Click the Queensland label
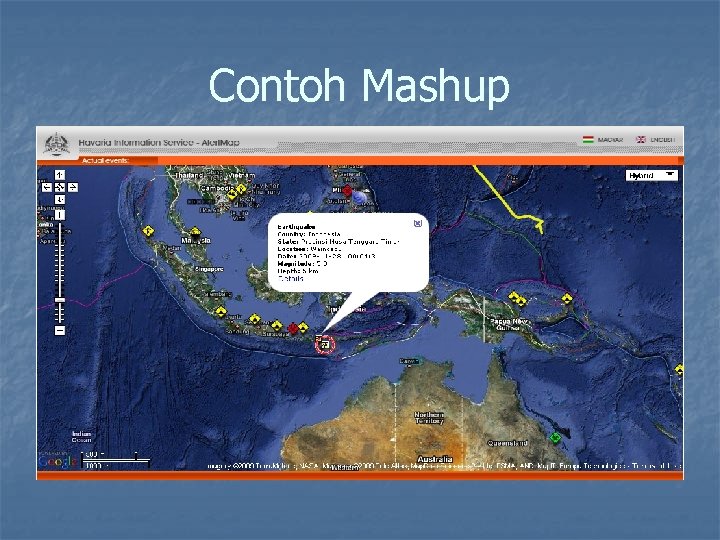This screenshot has height=540, width=720. (507, 443)
